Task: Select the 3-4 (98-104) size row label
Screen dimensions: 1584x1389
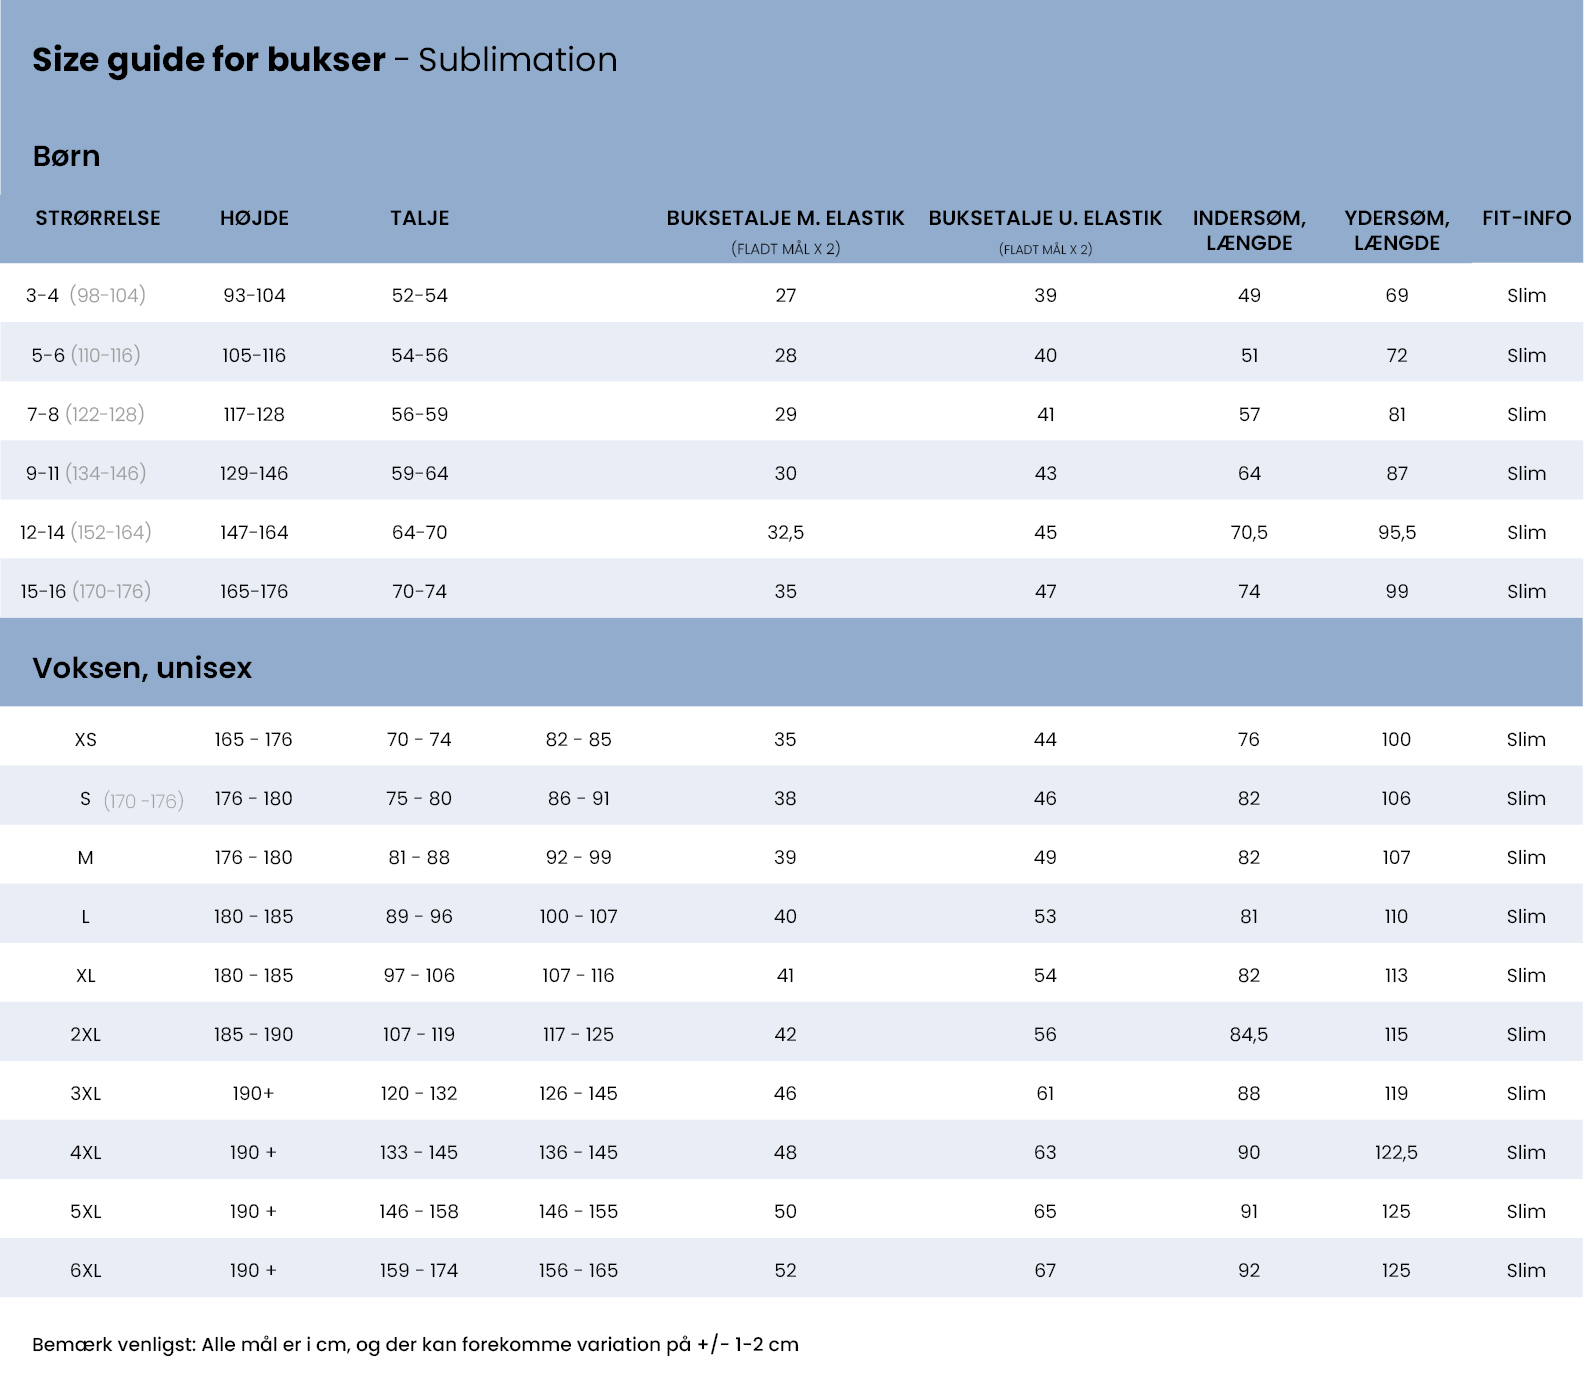Action: click(x=86, y=295)
